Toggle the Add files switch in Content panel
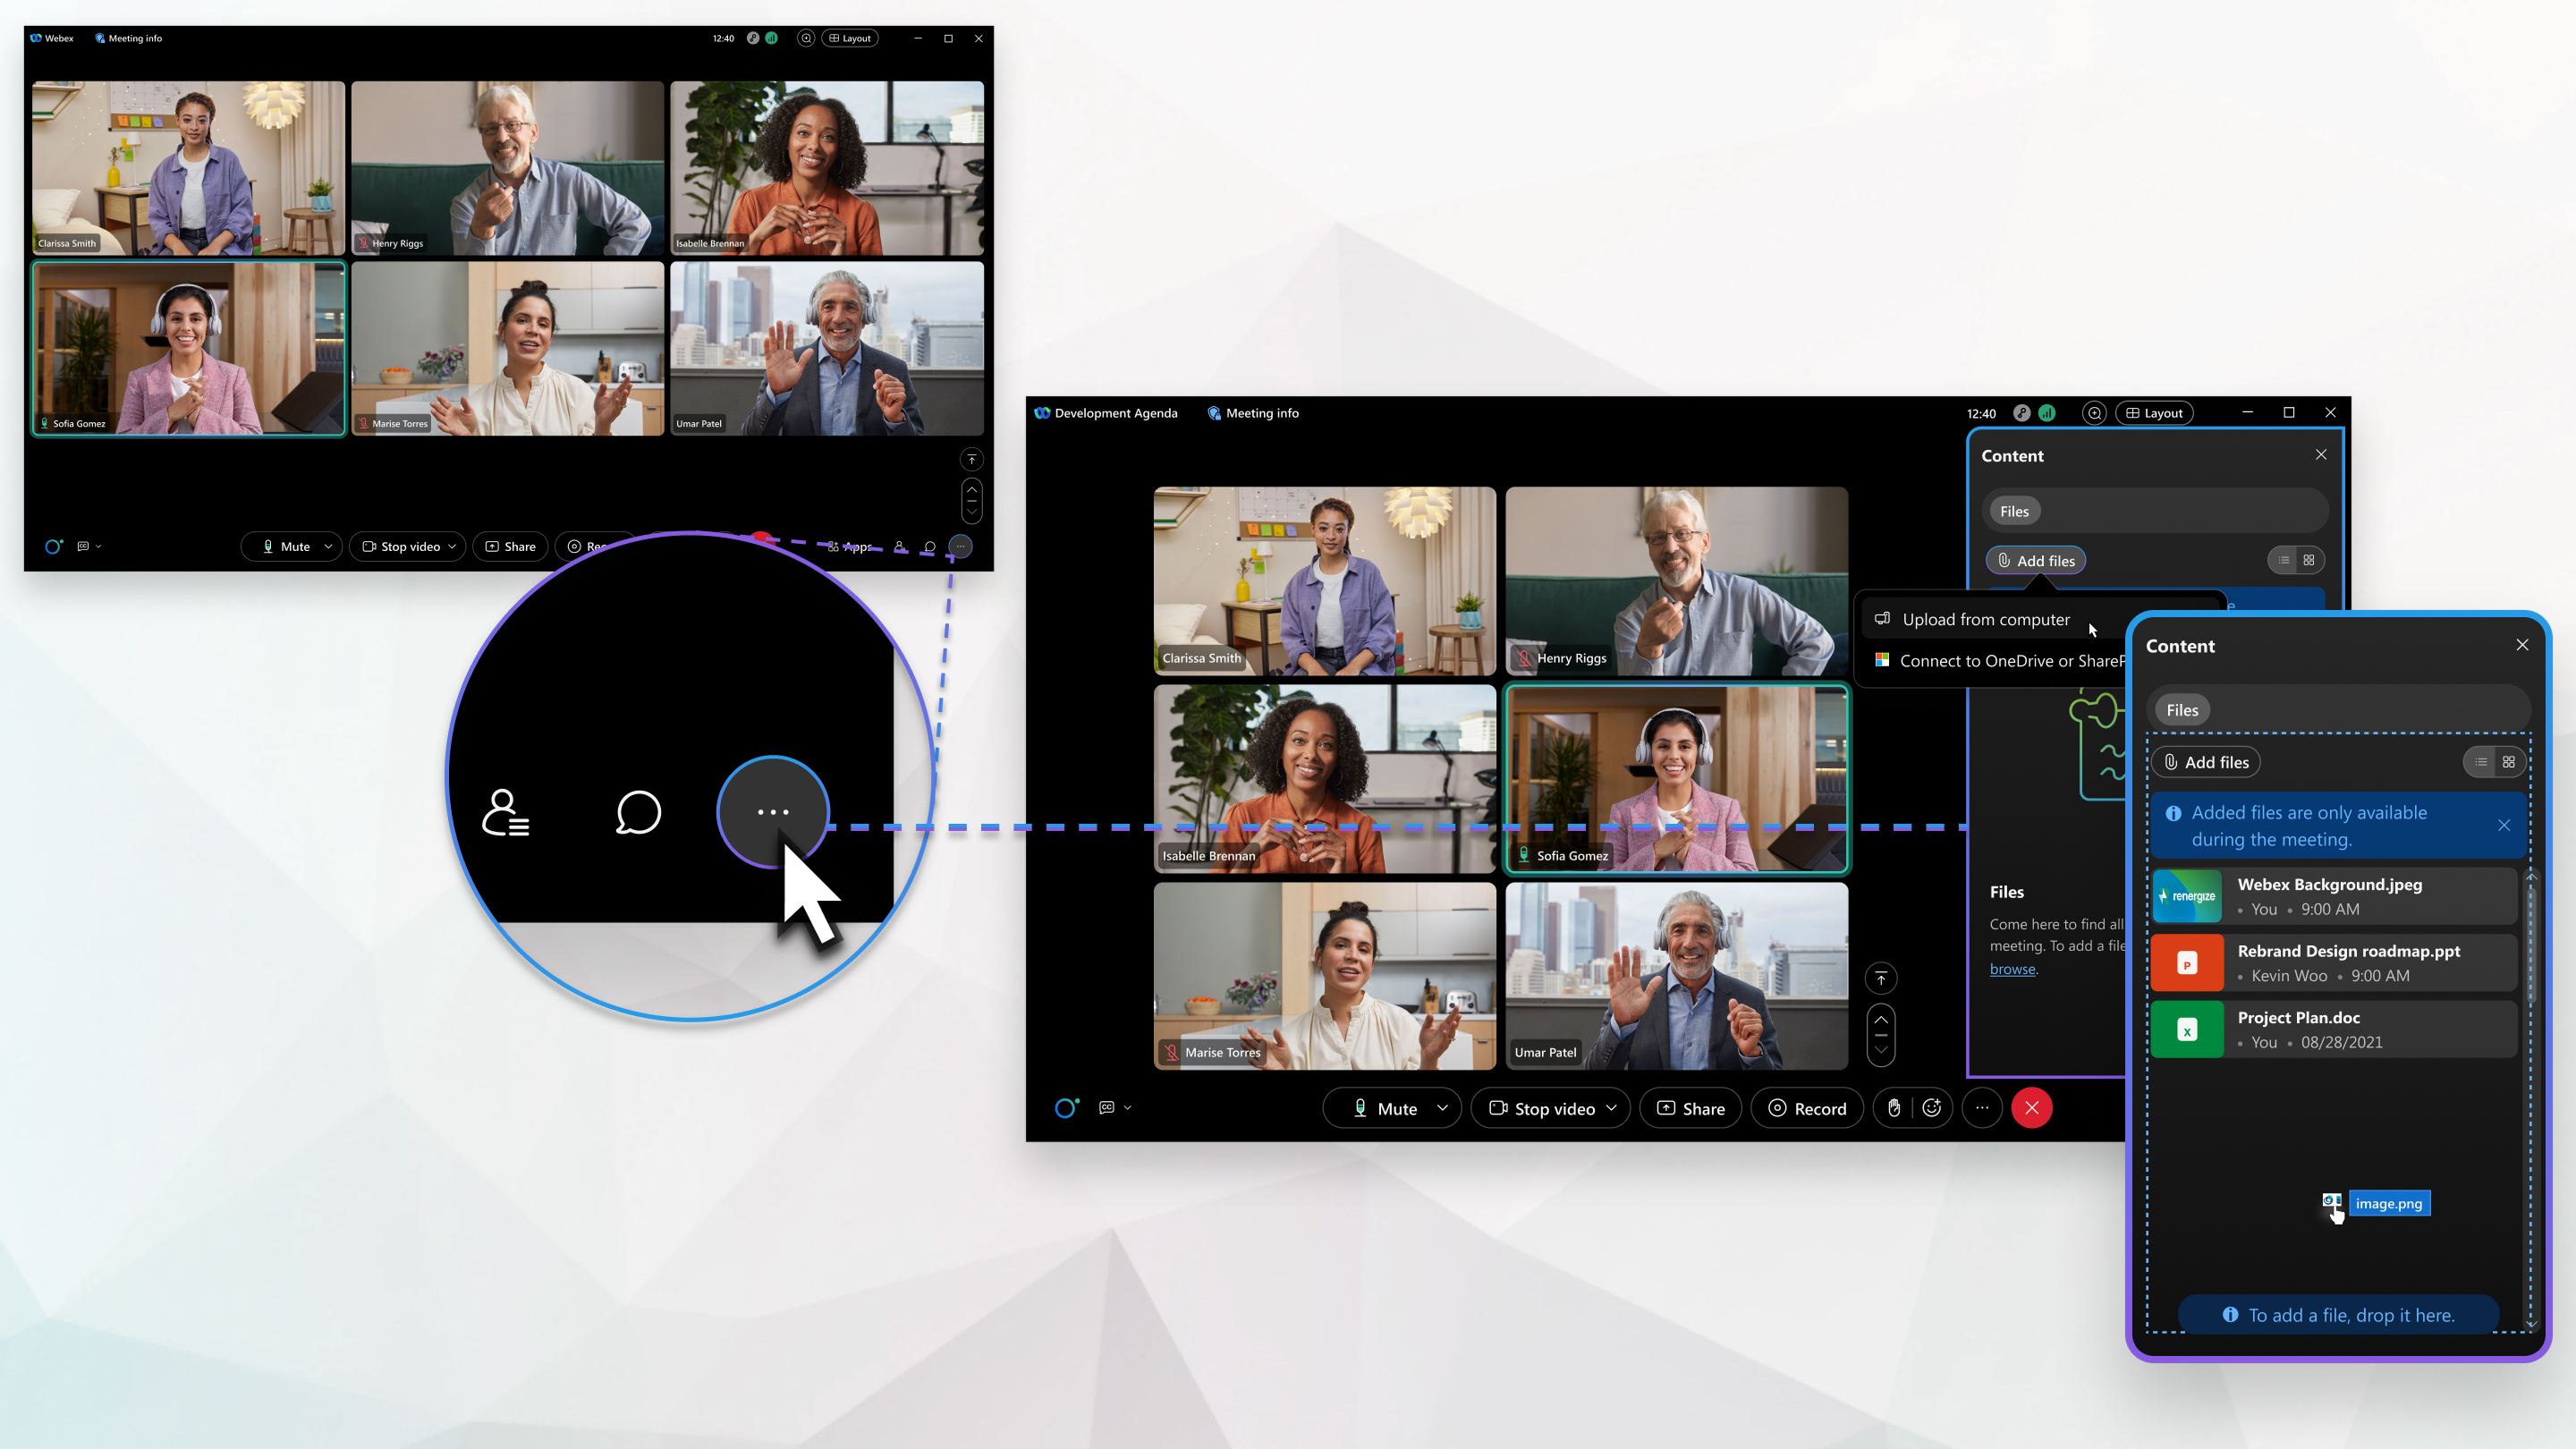The image size is (2576, 1449). pyautogui.click(x=2496, y=761)
